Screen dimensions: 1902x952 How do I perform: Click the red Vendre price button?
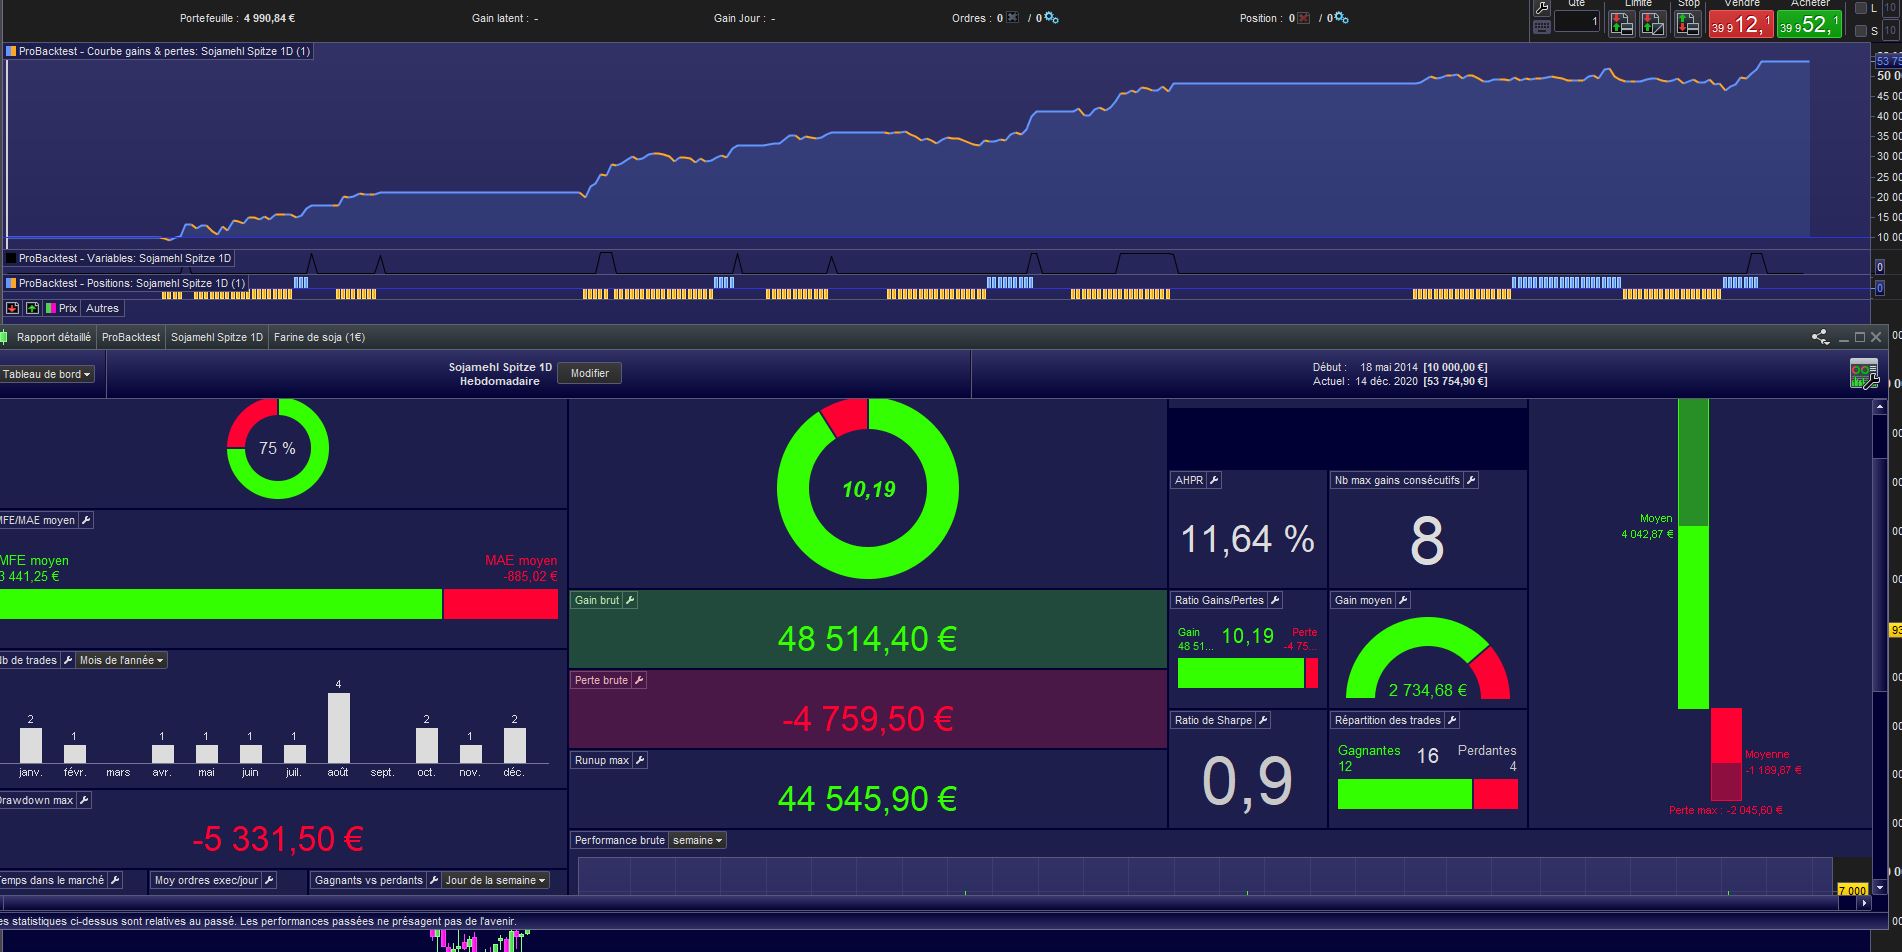tap(1741, 24)
